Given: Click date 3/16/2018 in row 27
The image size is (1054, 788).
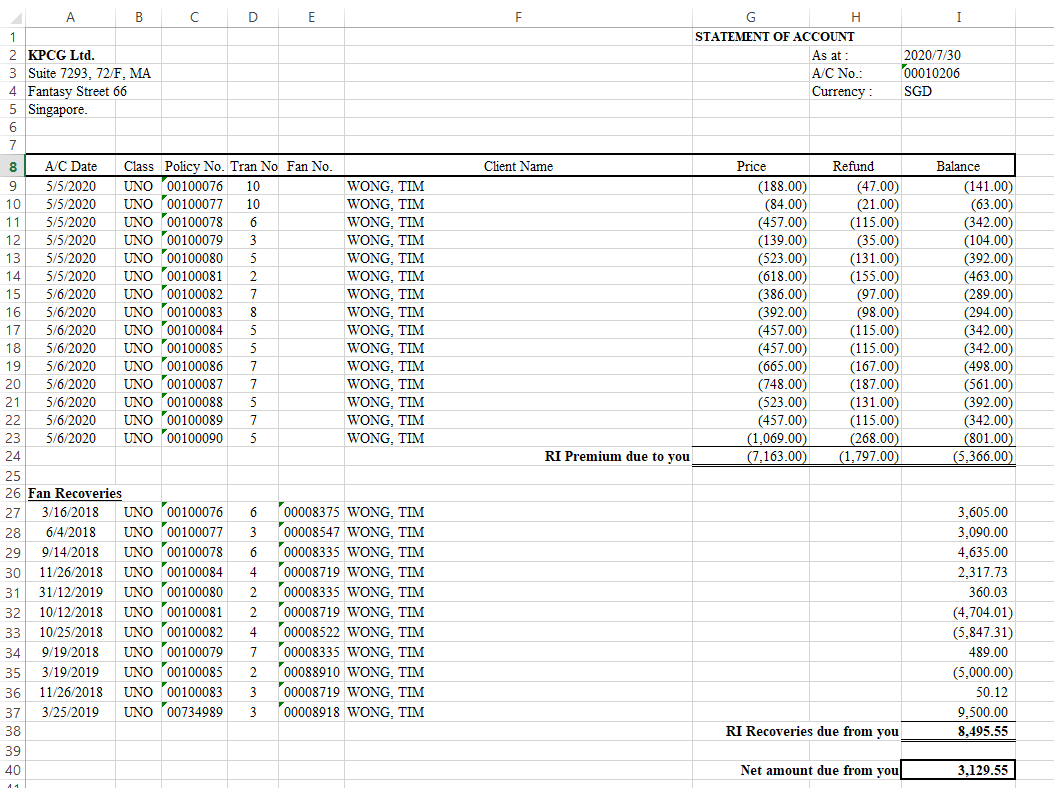Looking at the screenshot, I should pos(71,512).
